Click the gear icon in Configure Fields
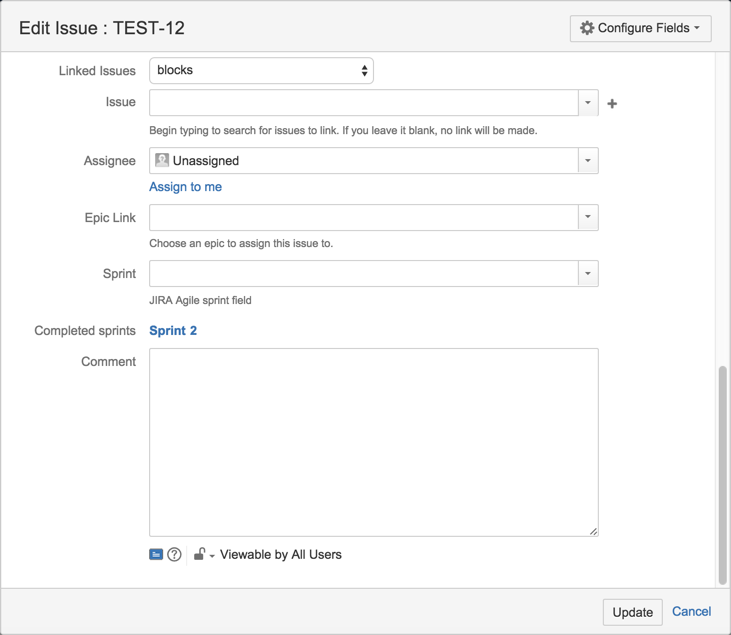This screenshot has width=731, height=635. [x=587, y=28]
